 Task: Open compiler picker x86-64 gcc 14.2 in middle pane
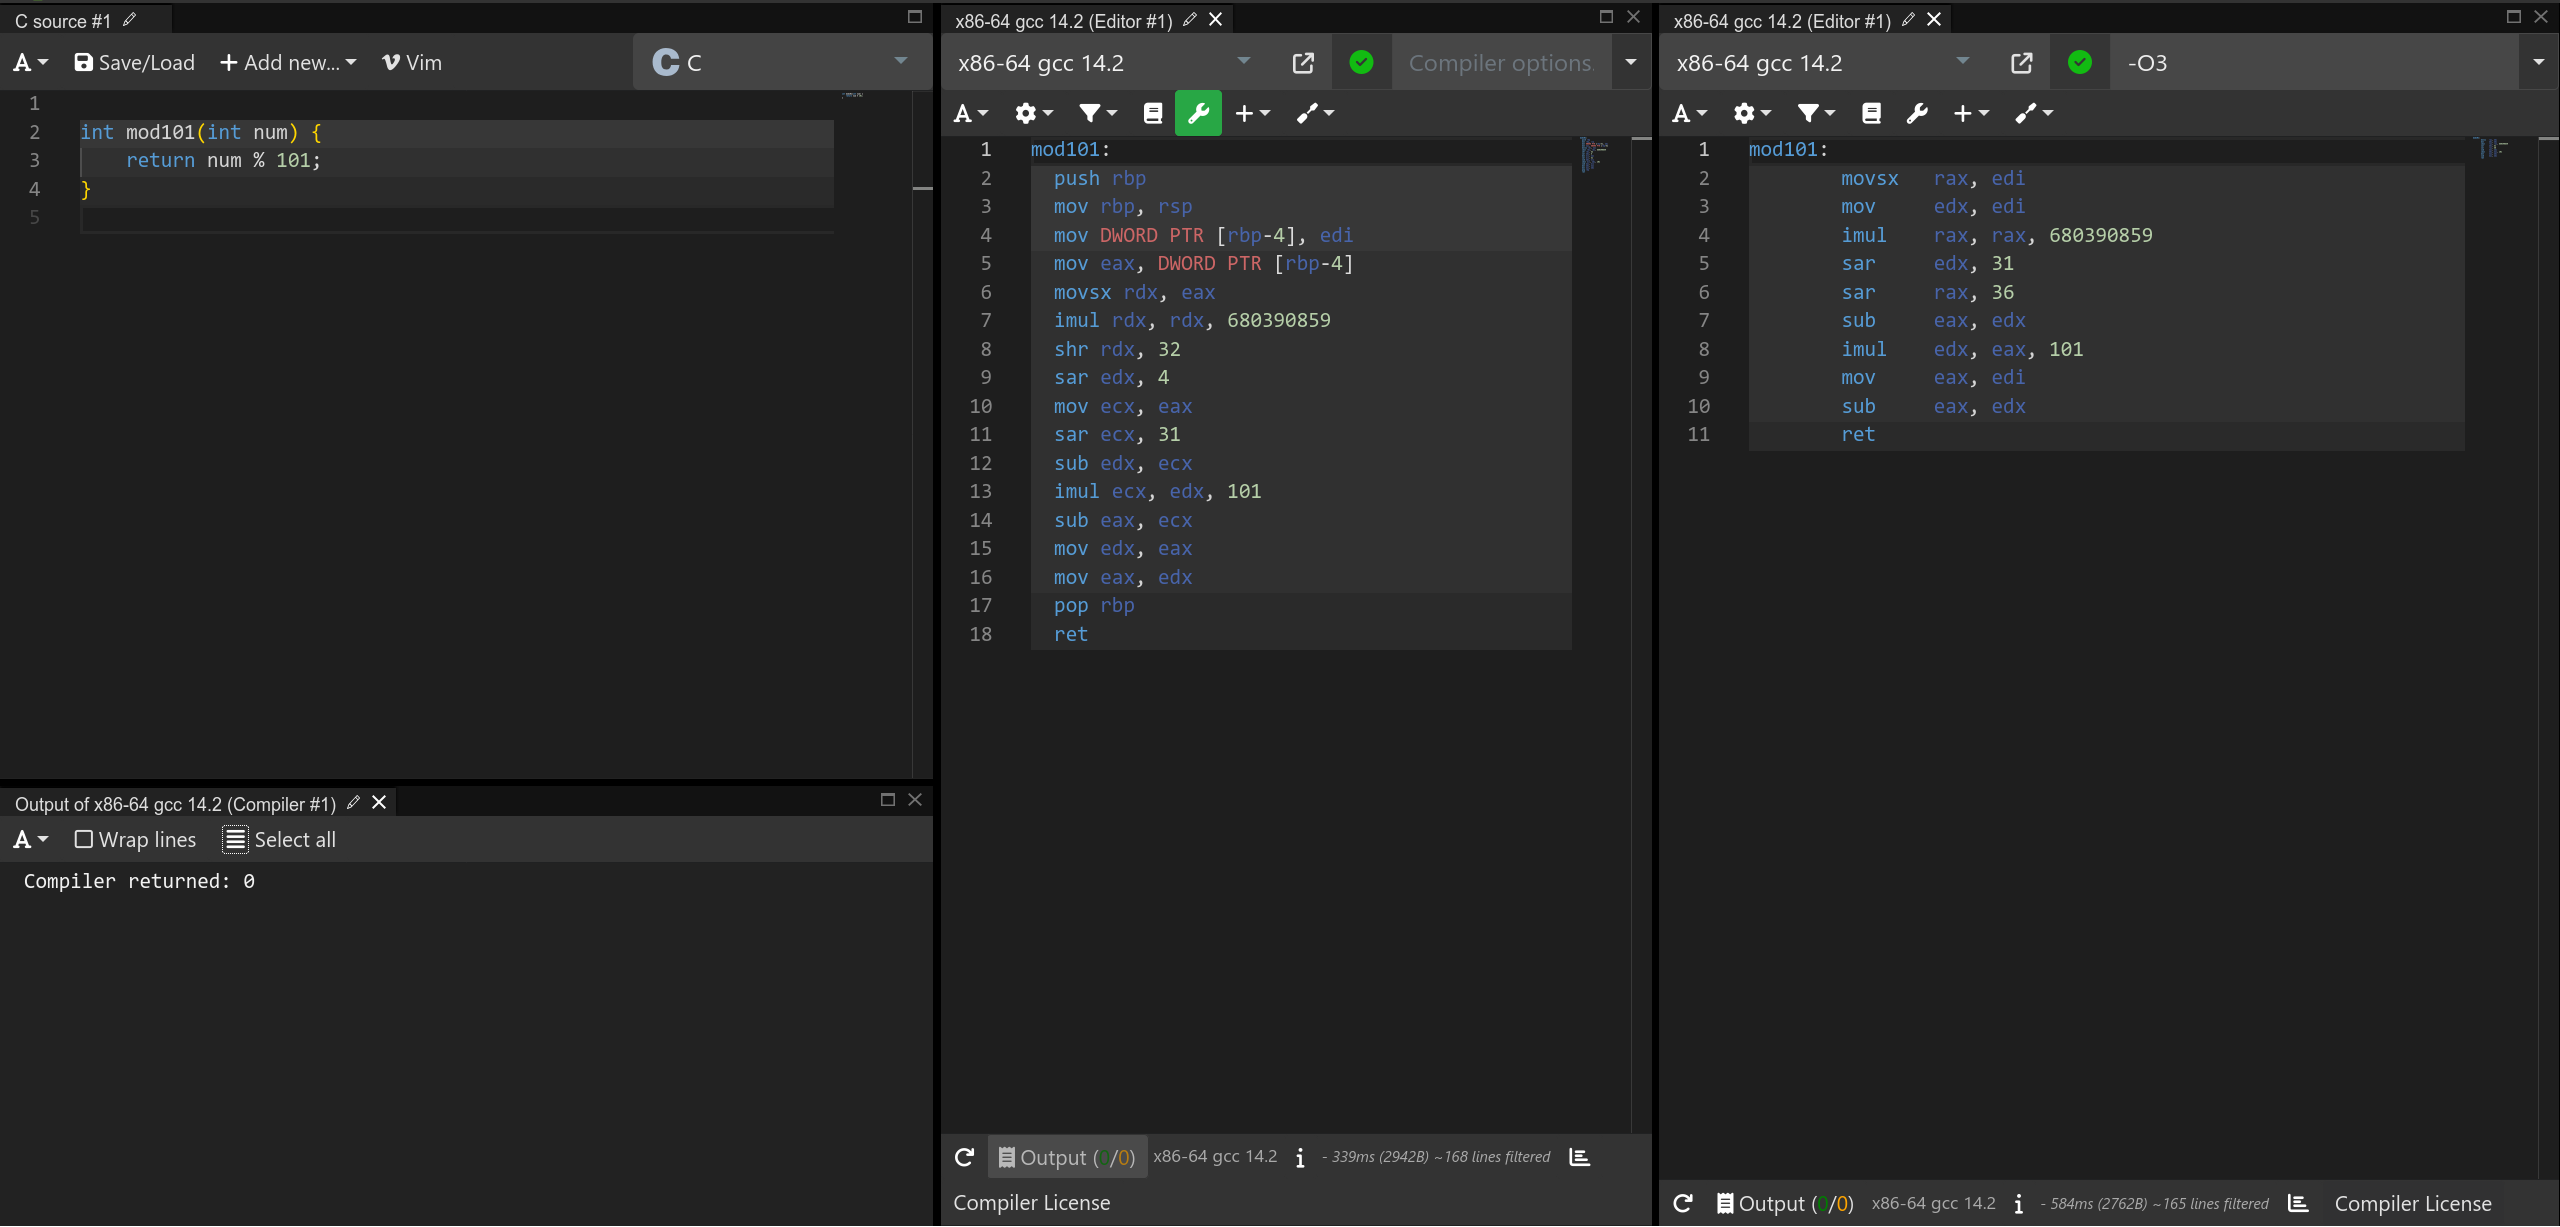click(1104, 63)
